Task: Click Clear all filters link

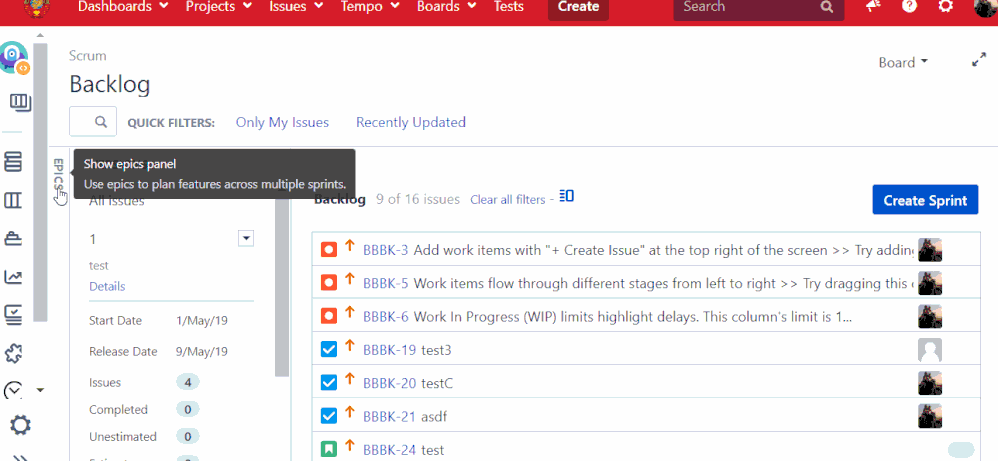Action: (507, 200)
